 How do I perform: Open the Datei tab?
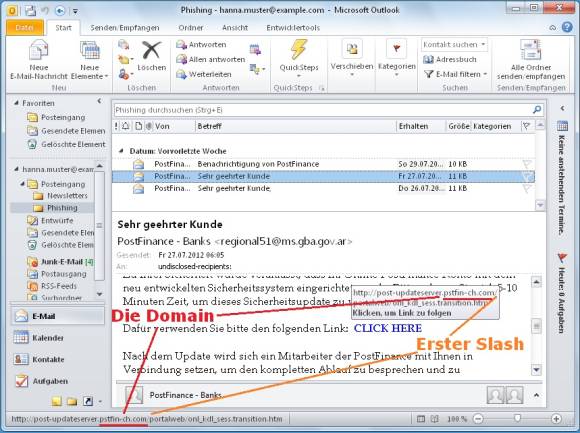[25, 28]
